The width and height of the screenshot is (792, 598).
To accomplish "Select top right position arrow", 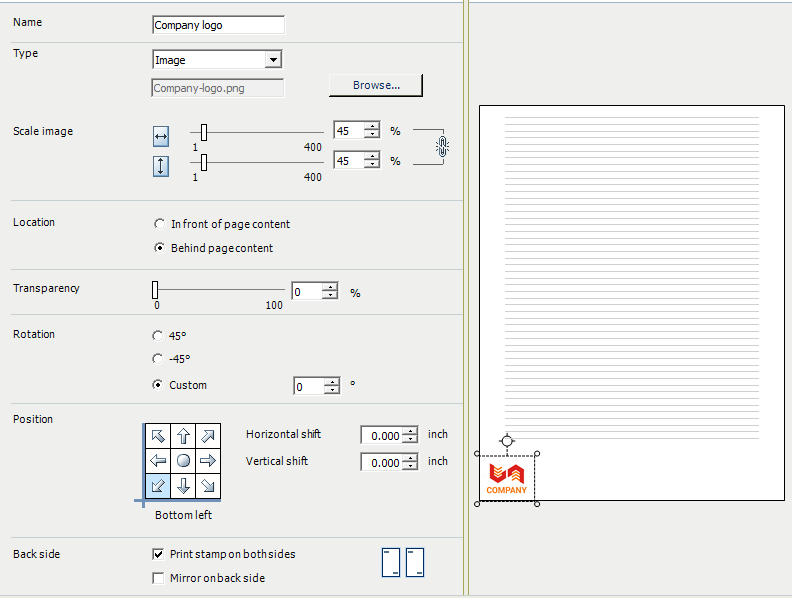I will tap(208, 435).
